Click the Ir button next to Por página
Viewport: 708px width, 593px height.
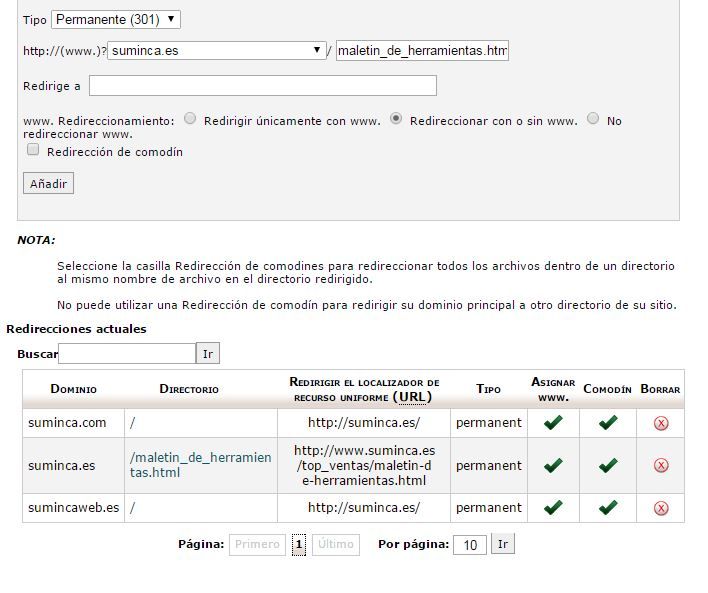coord(503,544)
